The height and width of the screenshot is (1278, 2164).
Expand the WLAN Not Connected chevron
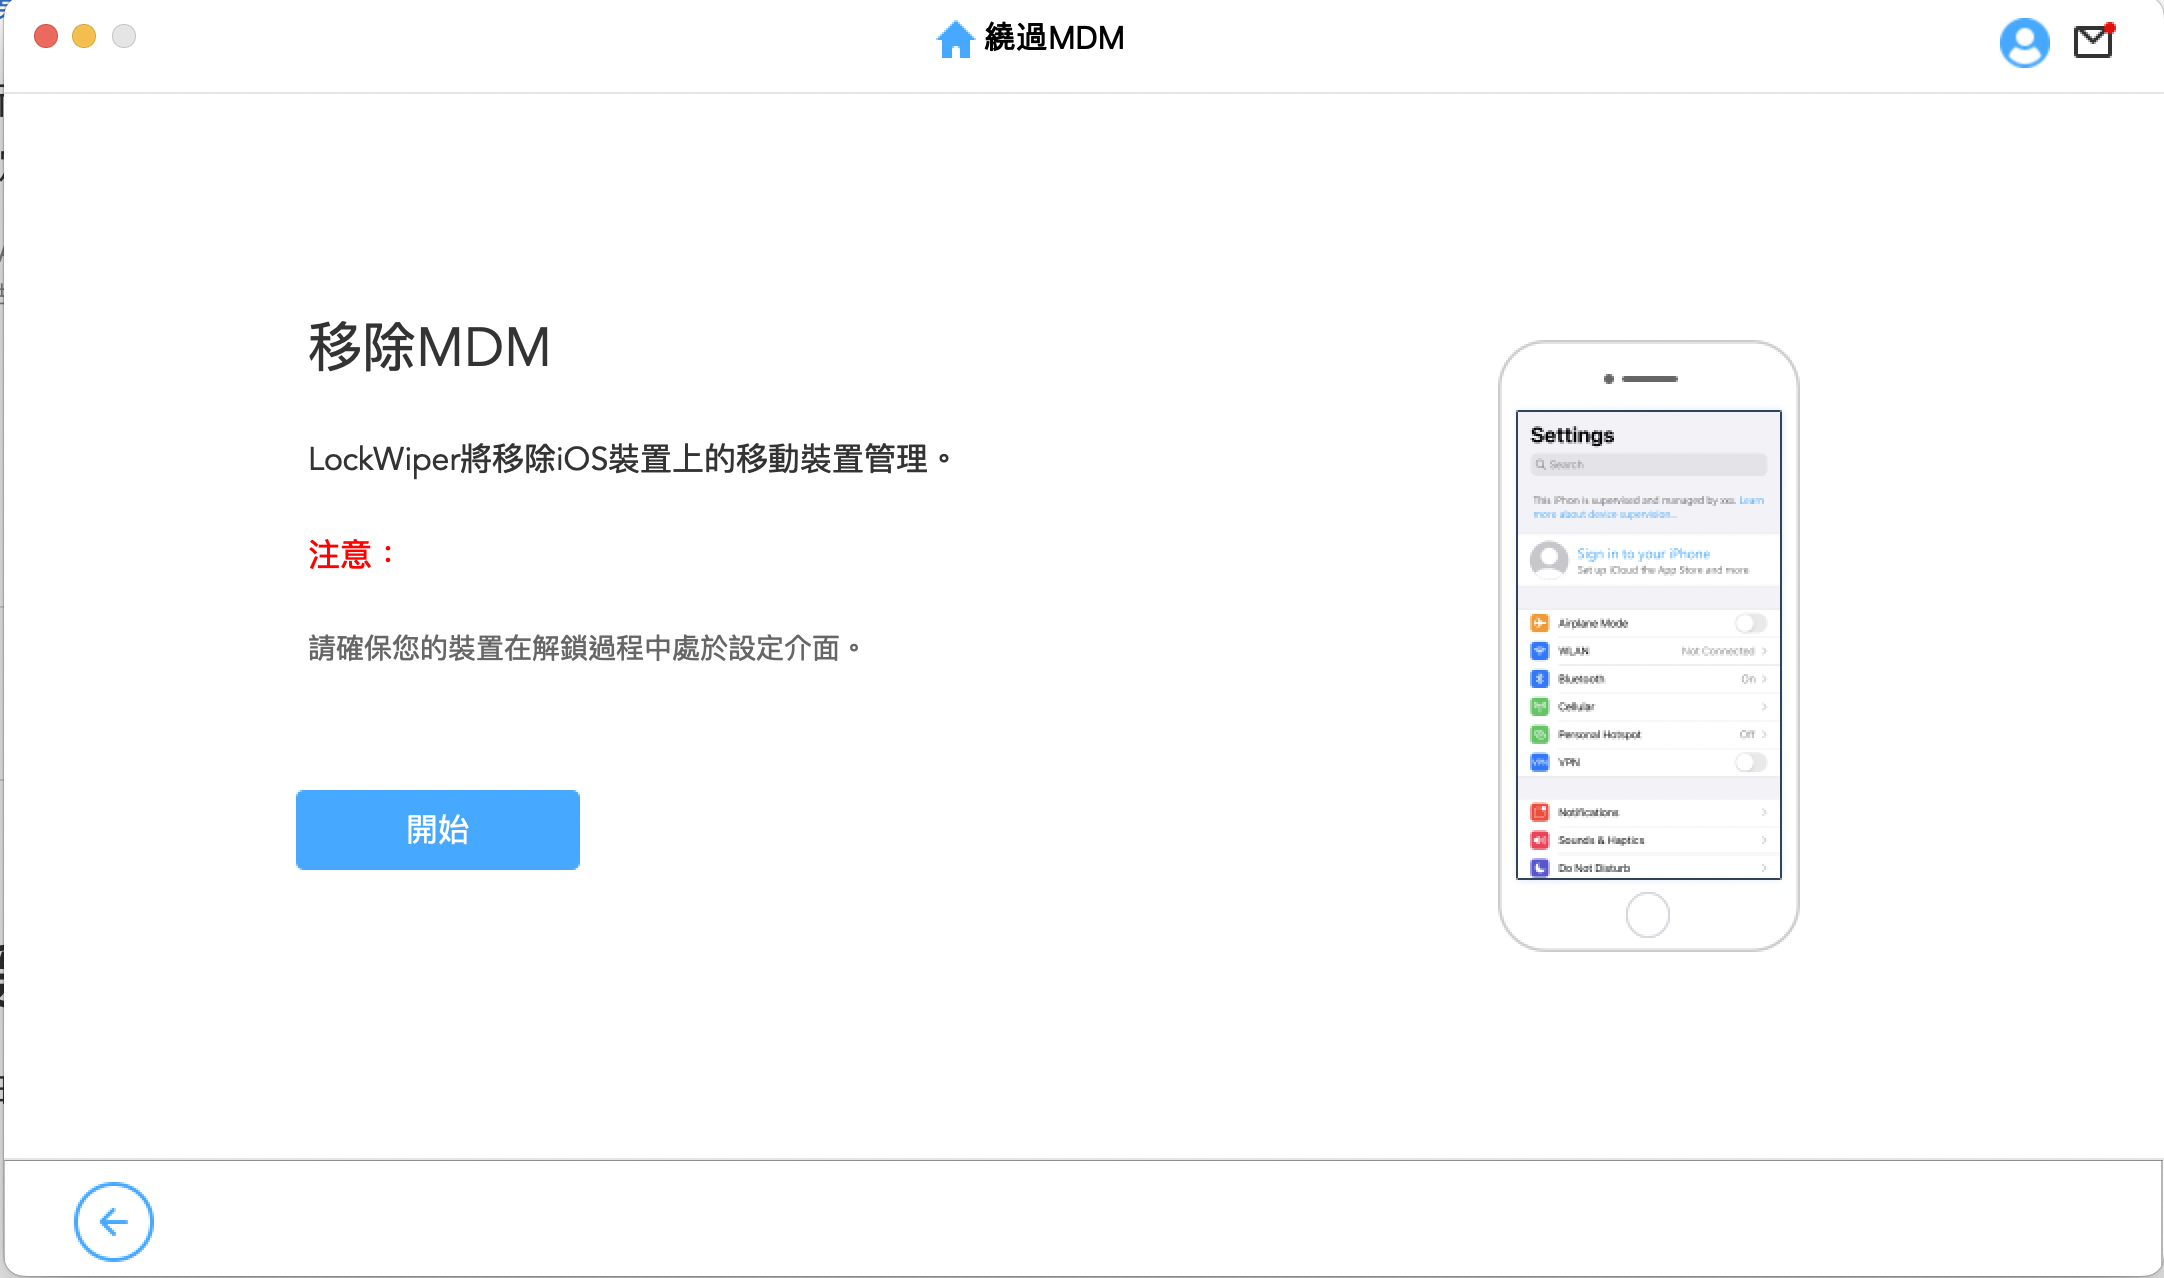coord(1764,651)
